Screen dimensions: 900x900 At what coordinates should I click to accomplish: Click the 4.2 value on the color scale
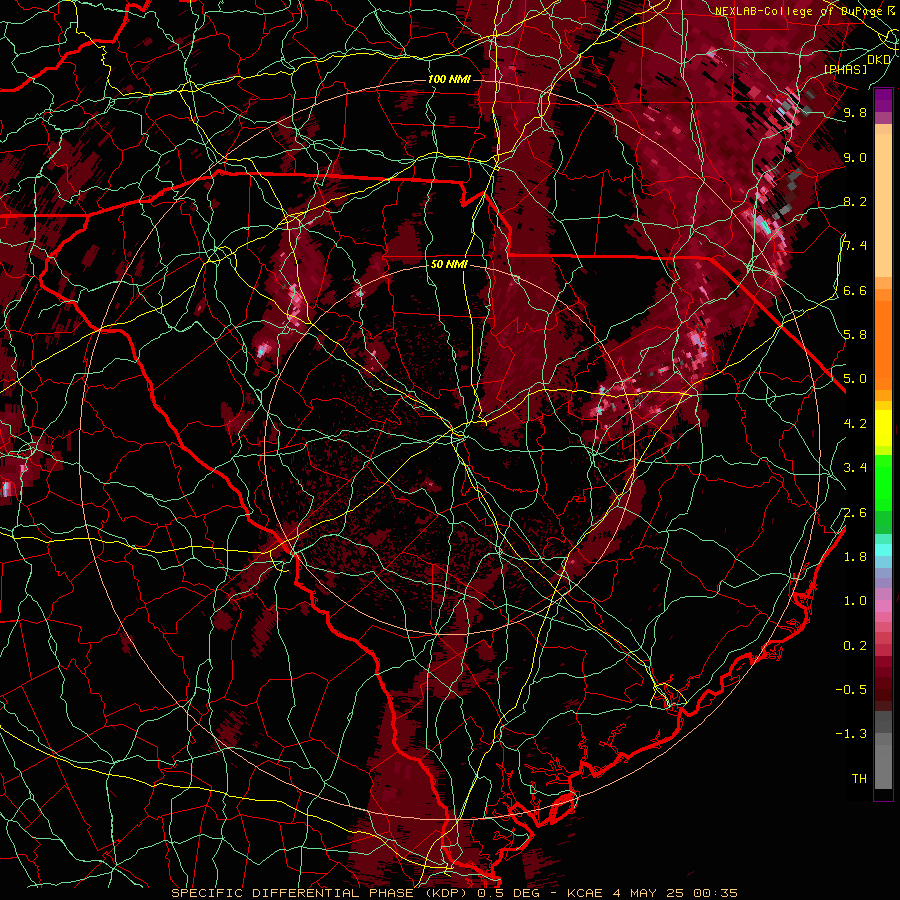(x=855, y=423)
